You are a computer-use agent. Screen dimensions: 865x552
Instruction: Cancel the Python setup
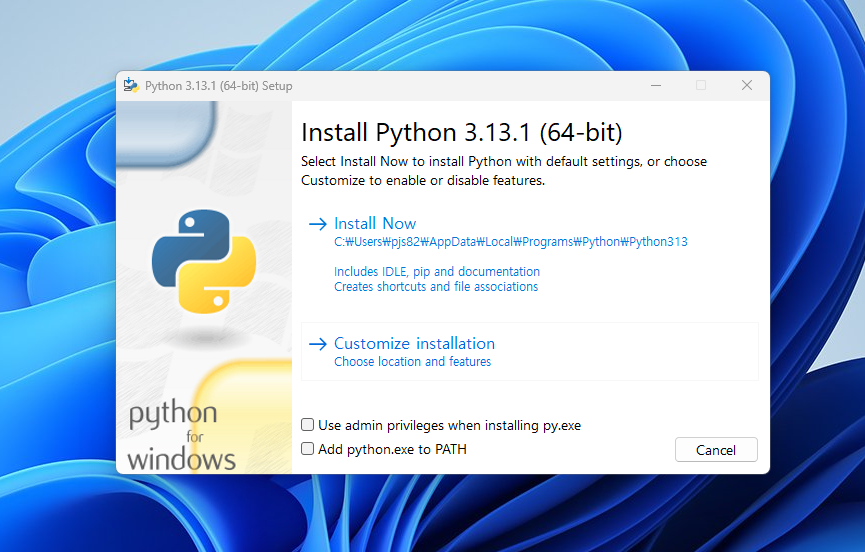click(716, 450)
